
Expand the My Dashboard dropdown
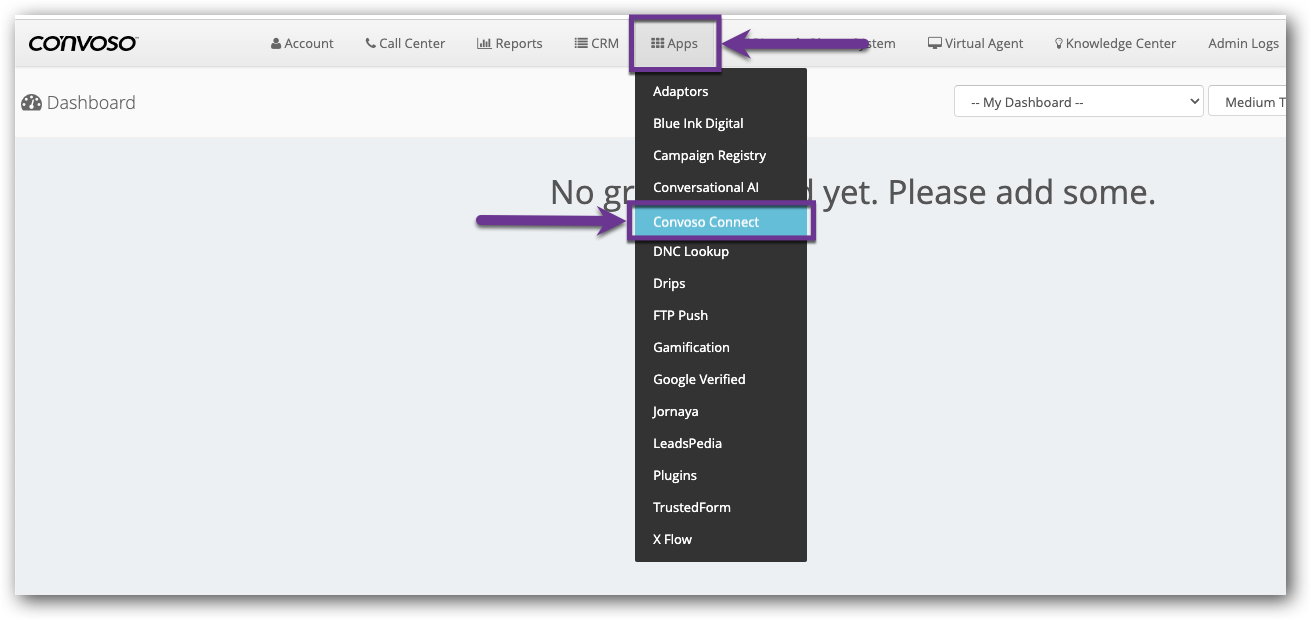coord(1078,102)
